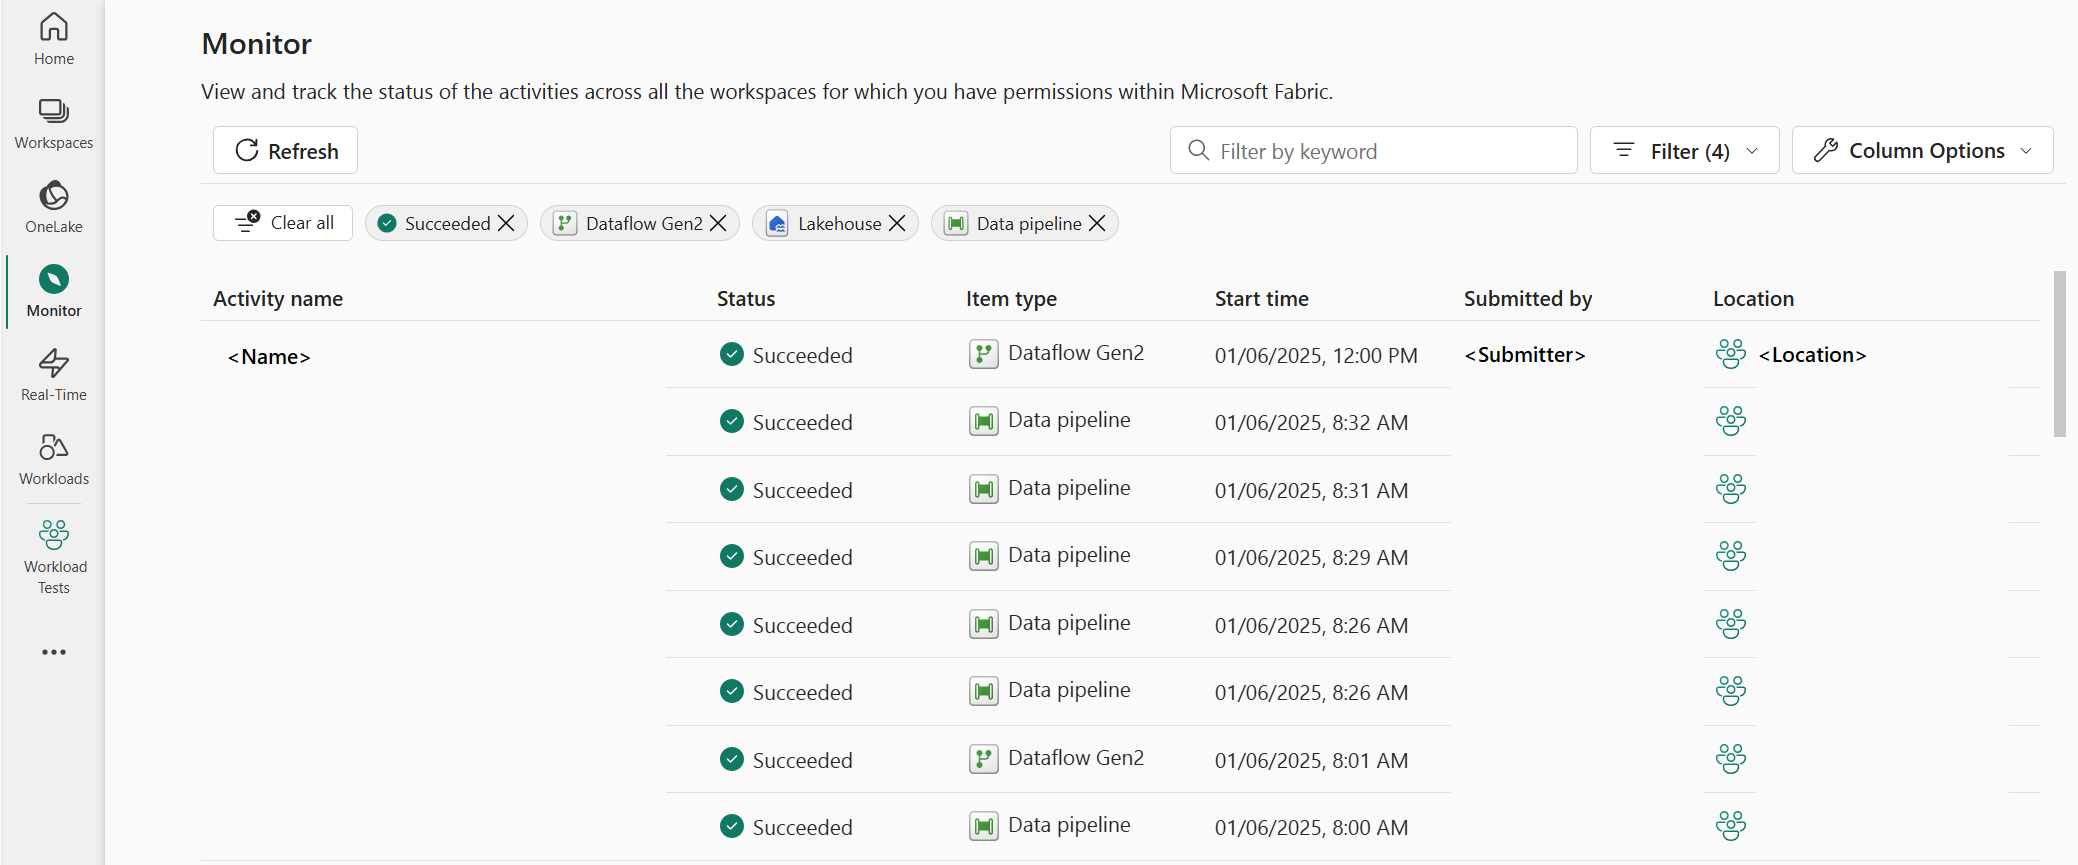Remove the Succeeded filter chip
2078x865 pixels.
(506, 223)
